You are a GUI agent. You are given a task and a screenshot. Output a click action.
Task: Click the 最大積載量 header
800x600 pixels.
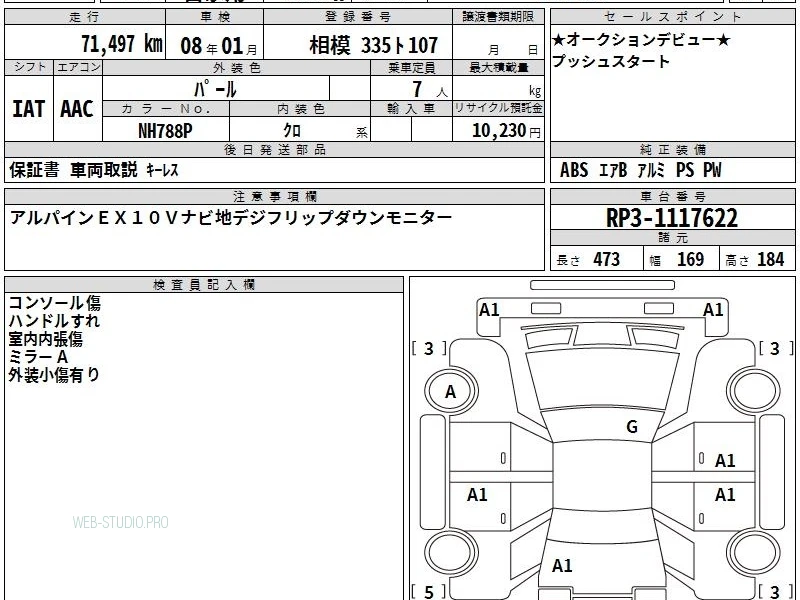click(498, 67)
